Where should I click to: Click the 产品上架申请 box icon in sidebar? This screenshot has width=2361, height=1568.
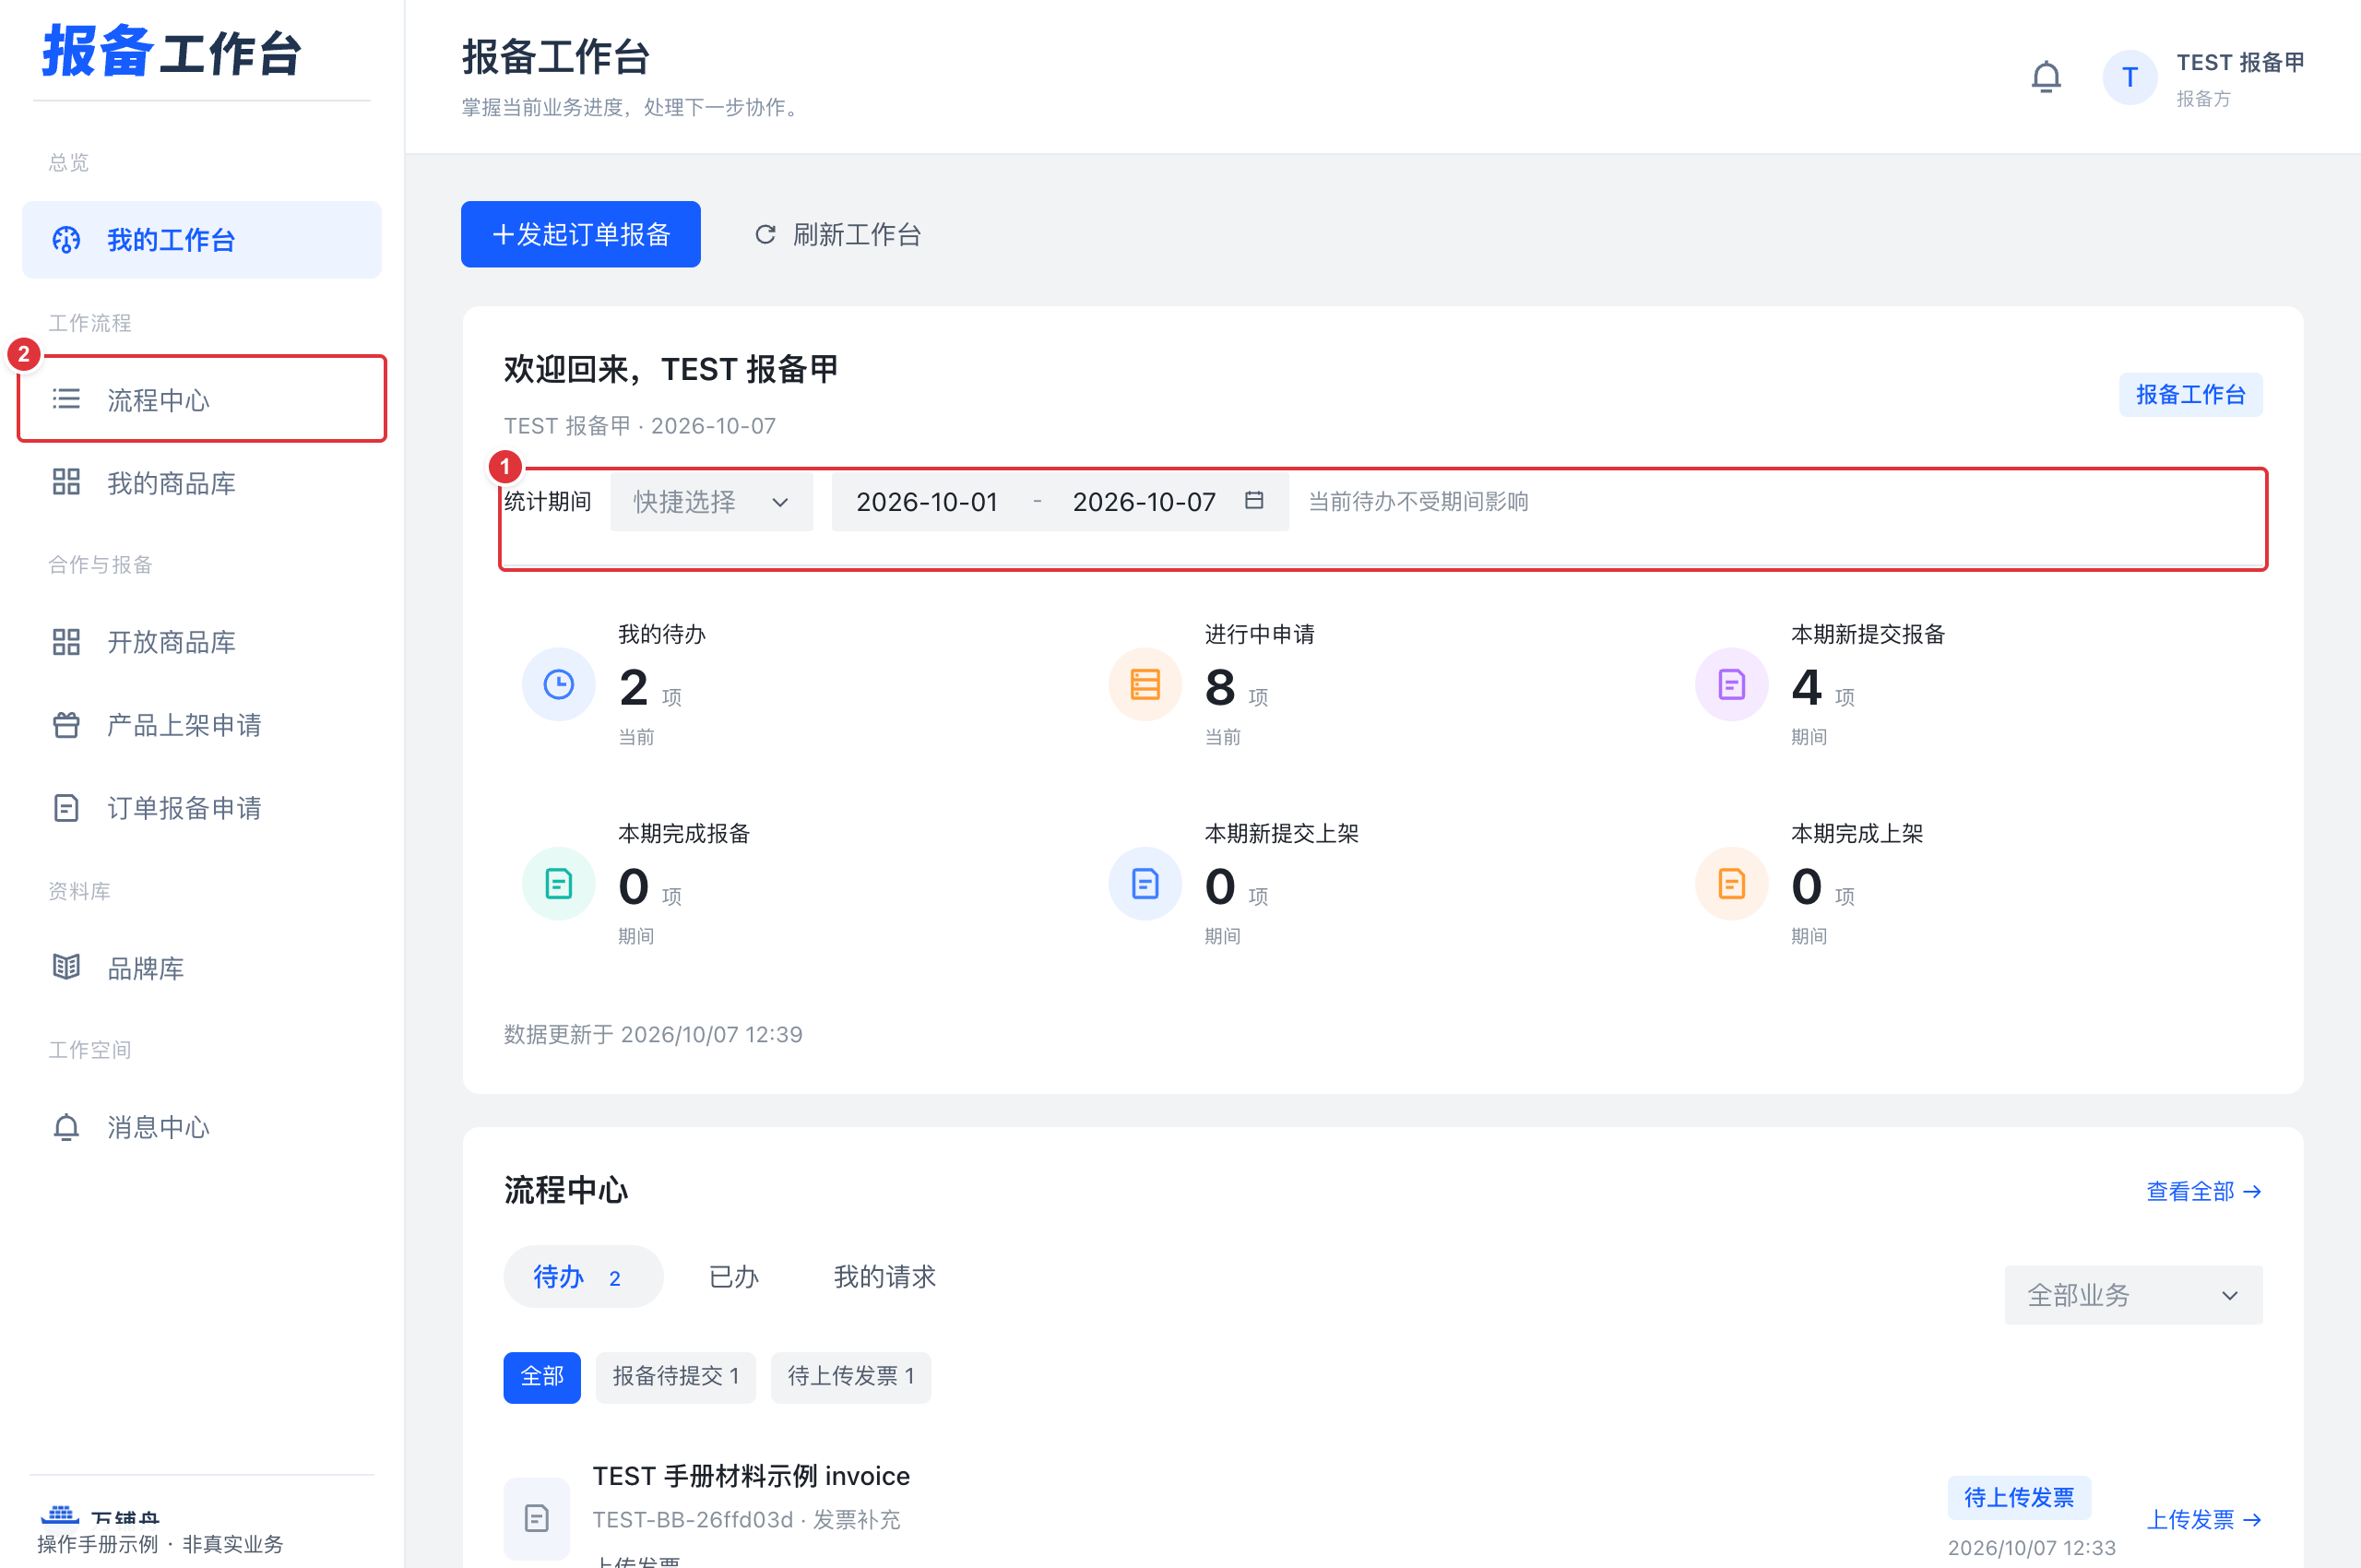(x=66, y=725)
